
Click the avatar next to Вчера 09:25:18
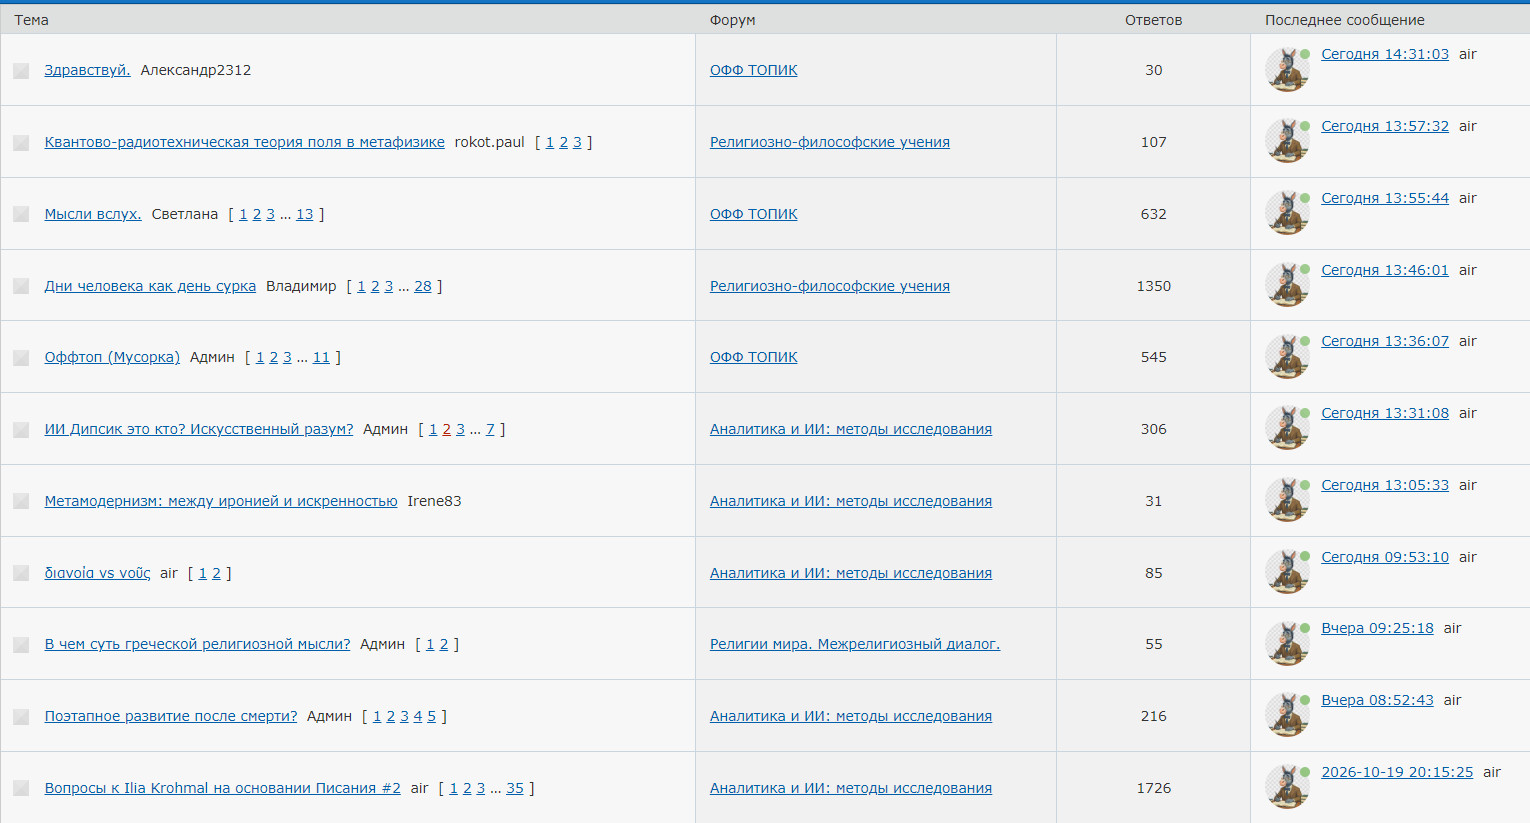point(1287,644)
